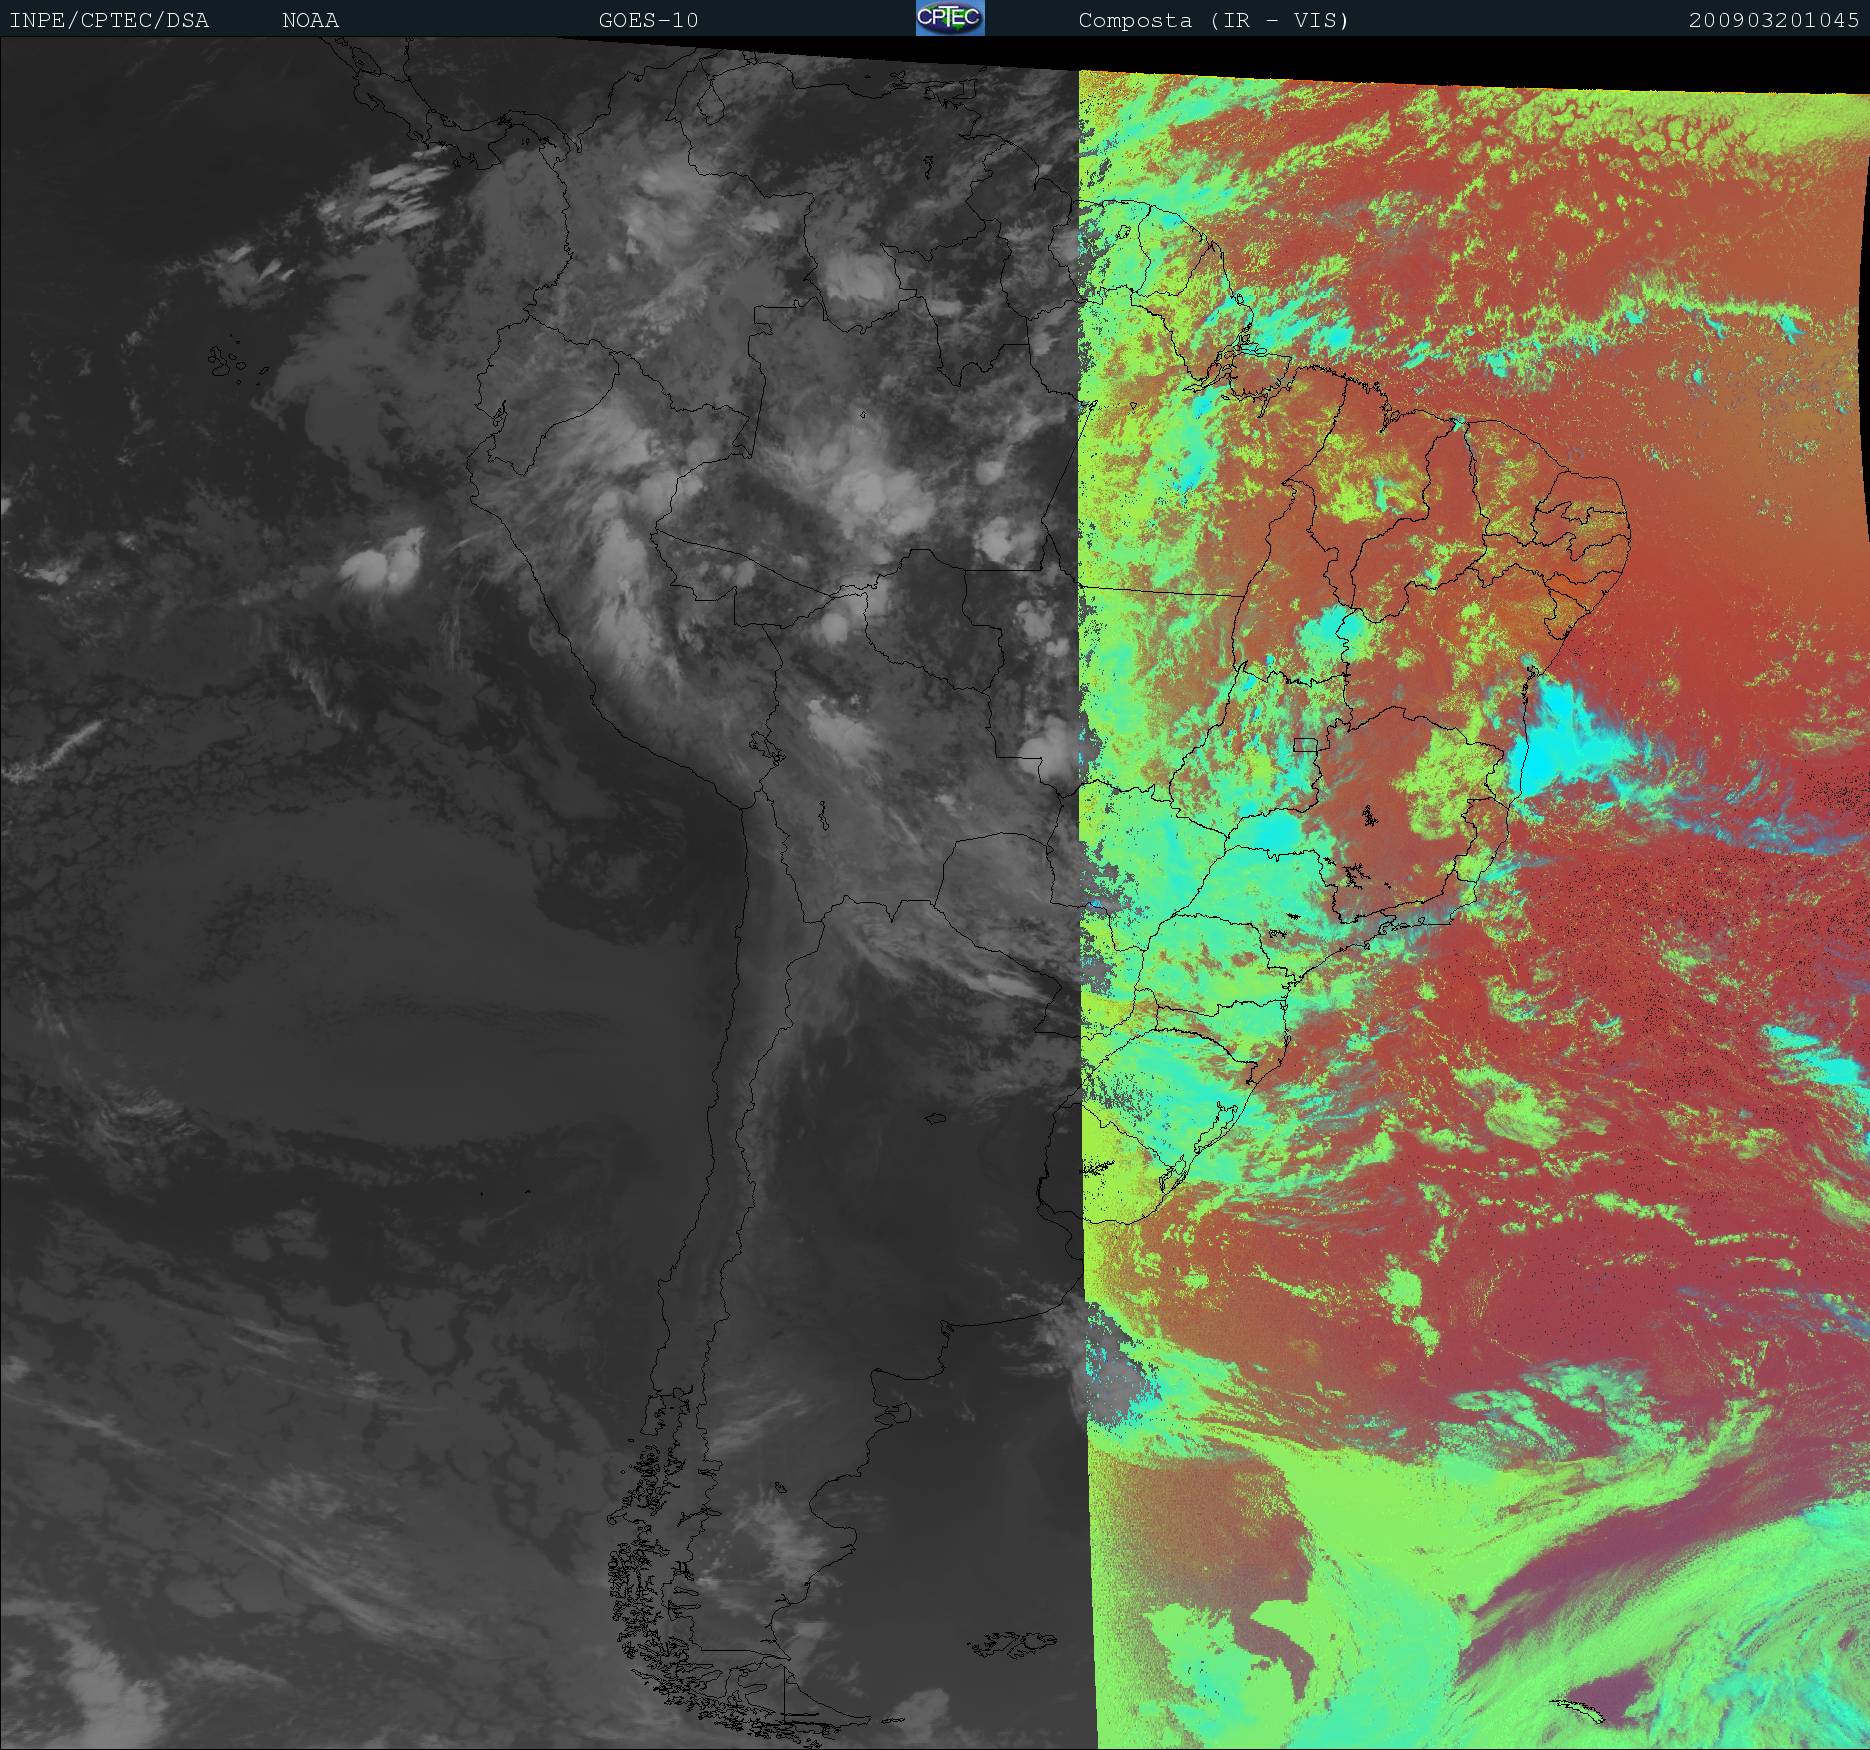Image resolution: width=1870 pixels, height=1750 pixels.
Task: Click the bright white storm cloud off the Peru coast
Action: point(382,562)
